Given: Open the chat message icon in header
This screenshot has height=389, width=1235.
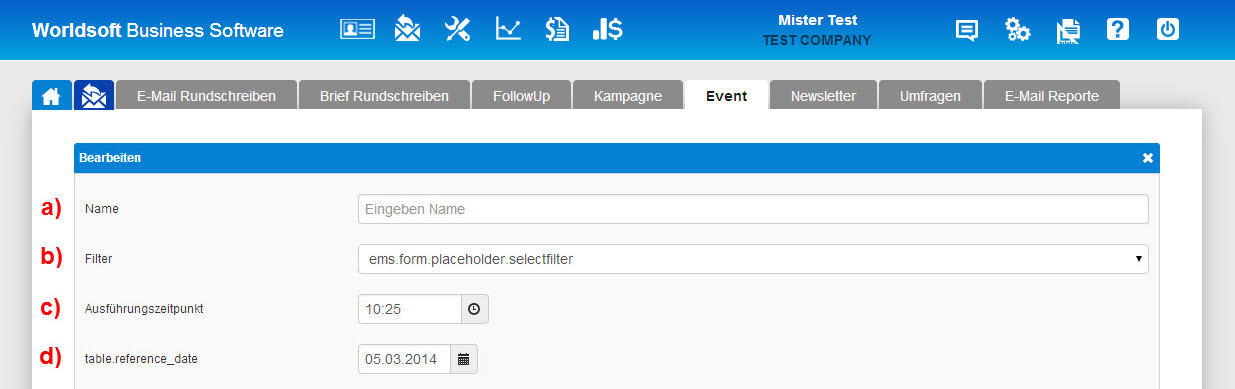Looking at the screenshot, I should click(x=966, y=31).
